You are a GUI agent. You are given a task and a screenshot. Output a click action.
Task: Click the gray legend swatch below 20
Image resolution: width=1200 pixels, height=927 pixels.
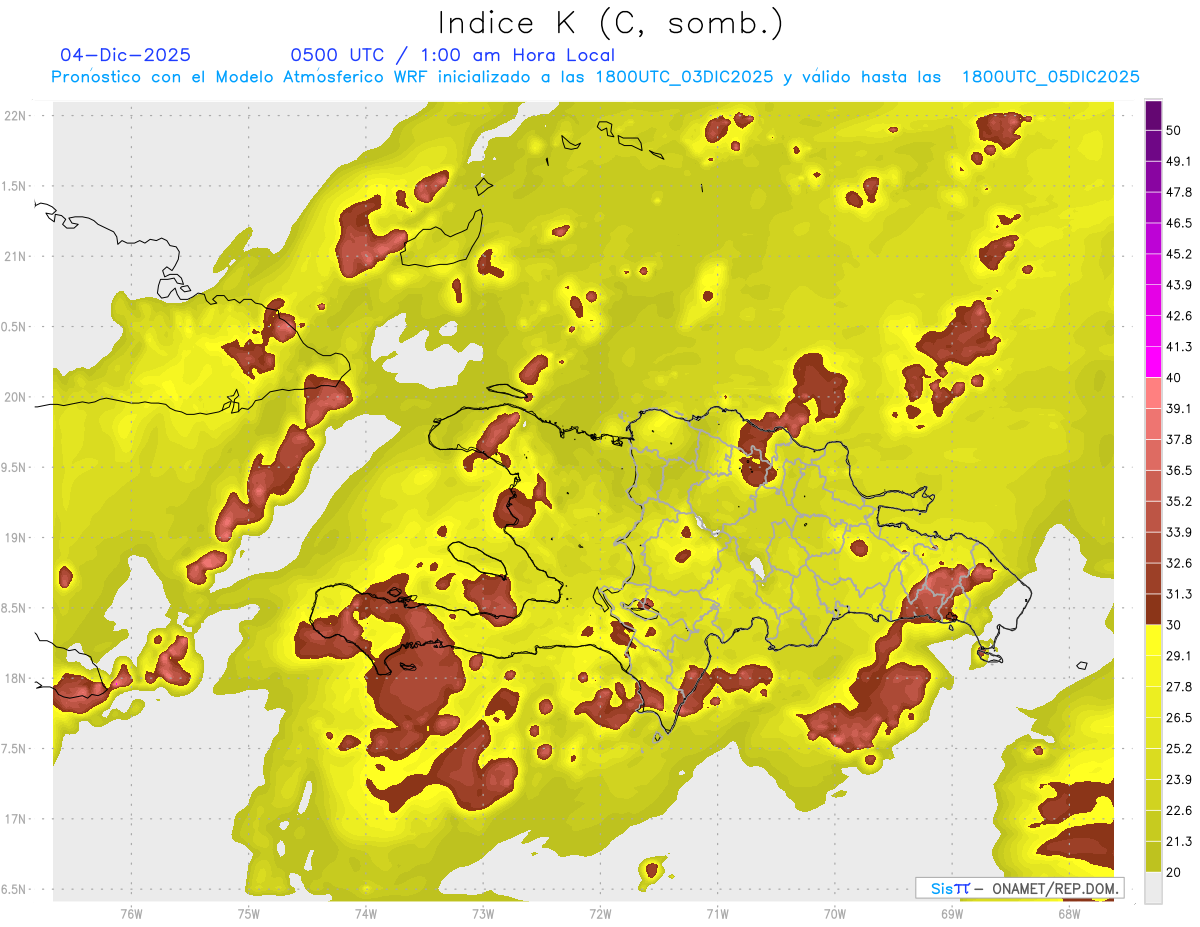(x=1153, y=887)
